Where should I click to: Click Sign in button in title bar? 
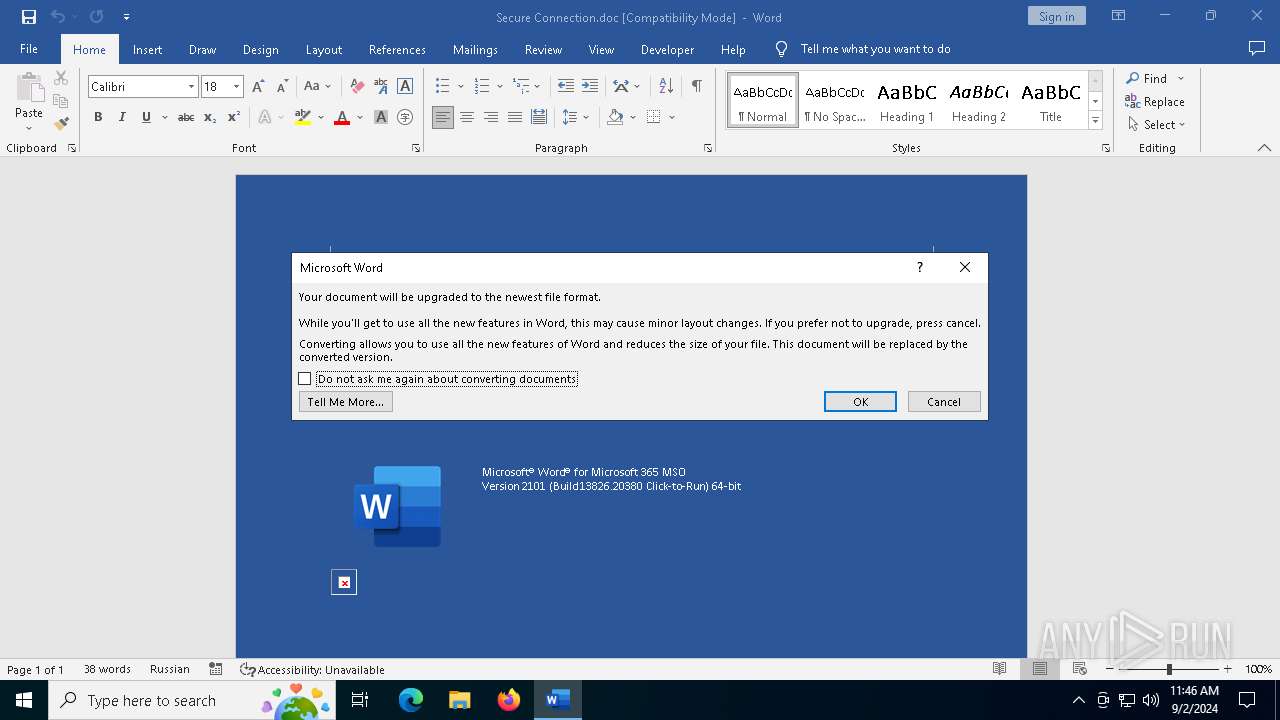[x=1056, y=16]
